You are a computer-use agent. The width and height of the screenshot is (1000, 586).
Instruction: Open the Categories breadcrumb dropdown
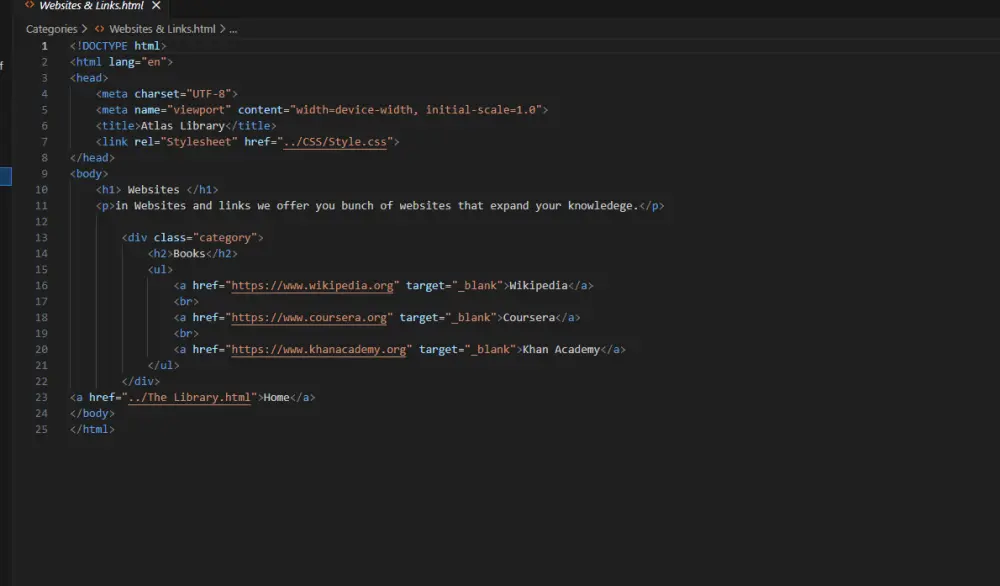pyautogui.click(x=50, y=29)
